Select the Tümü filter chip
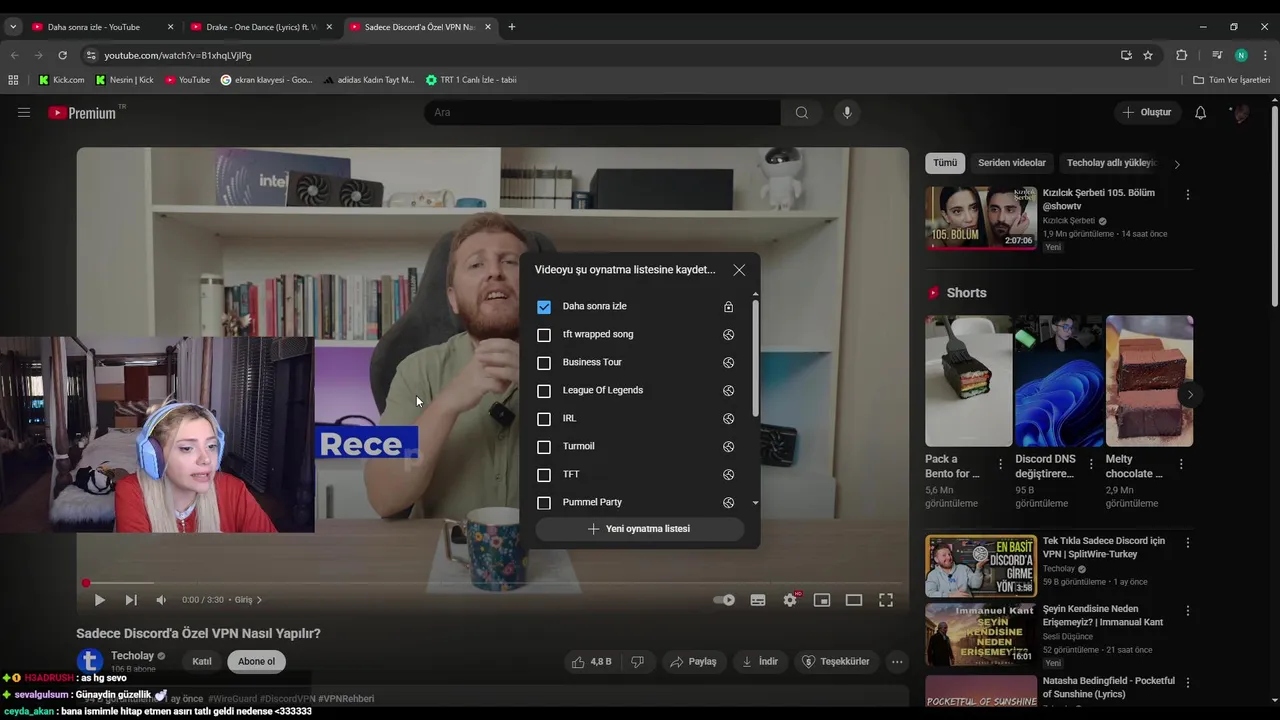This screenshot has width=1280, height=720. pyautogui.click(x=945, y=163)
